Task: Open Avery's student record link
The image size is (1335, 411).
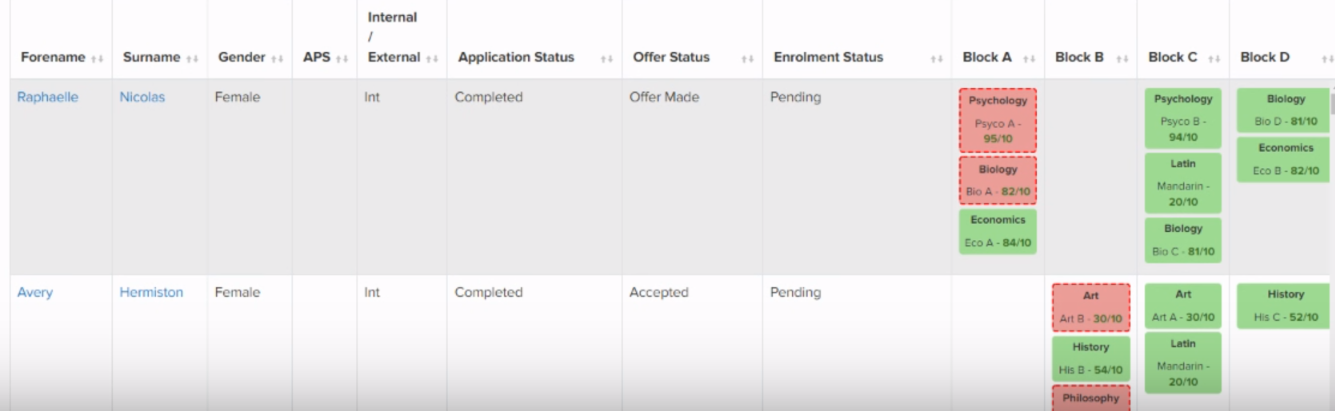Action: point(35,292)
